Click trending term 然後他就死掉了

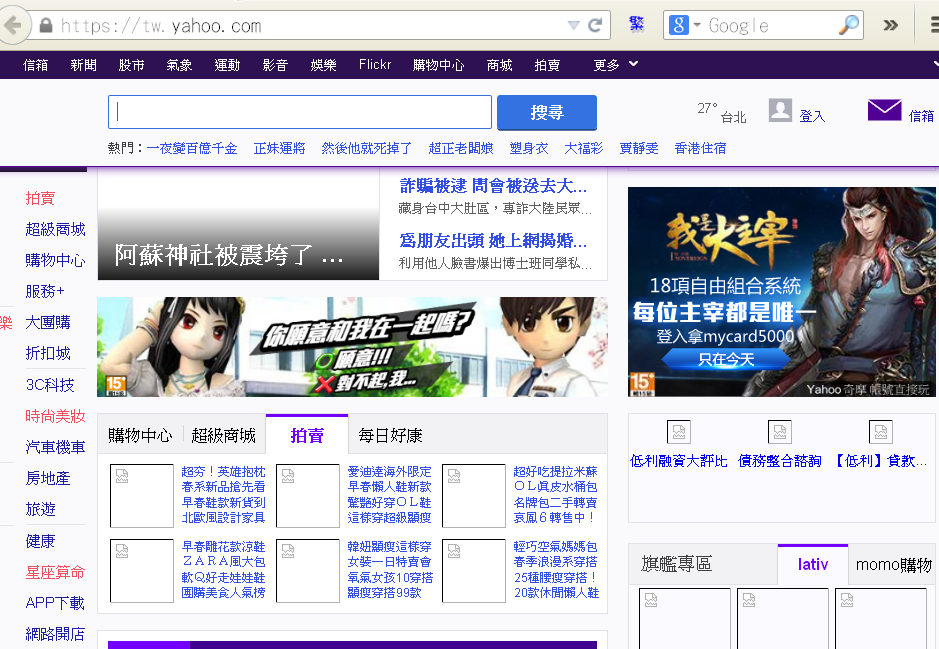click(x=366, y=148)
